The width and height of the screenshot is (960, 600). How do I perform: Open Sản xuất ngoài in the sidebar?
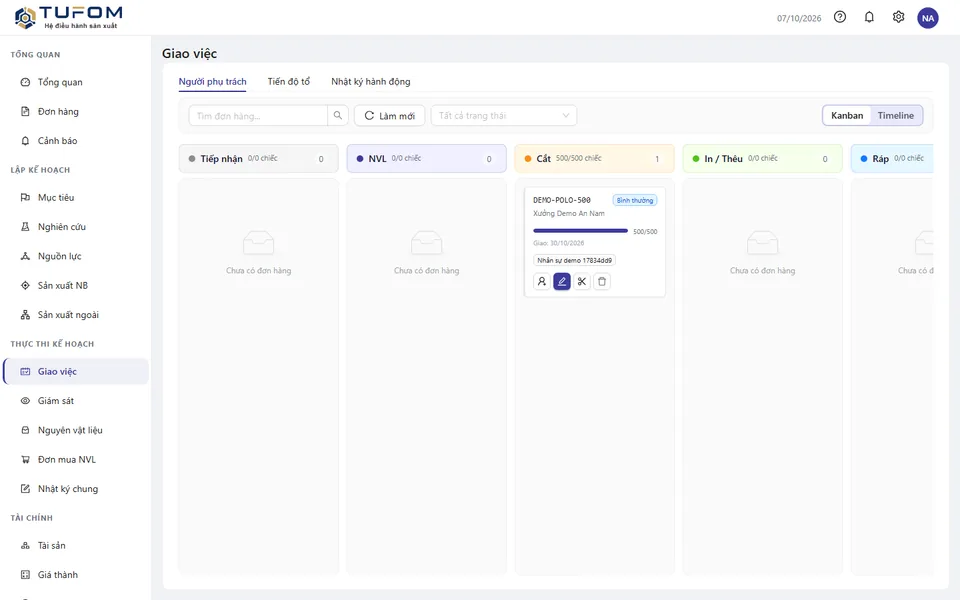75,315
